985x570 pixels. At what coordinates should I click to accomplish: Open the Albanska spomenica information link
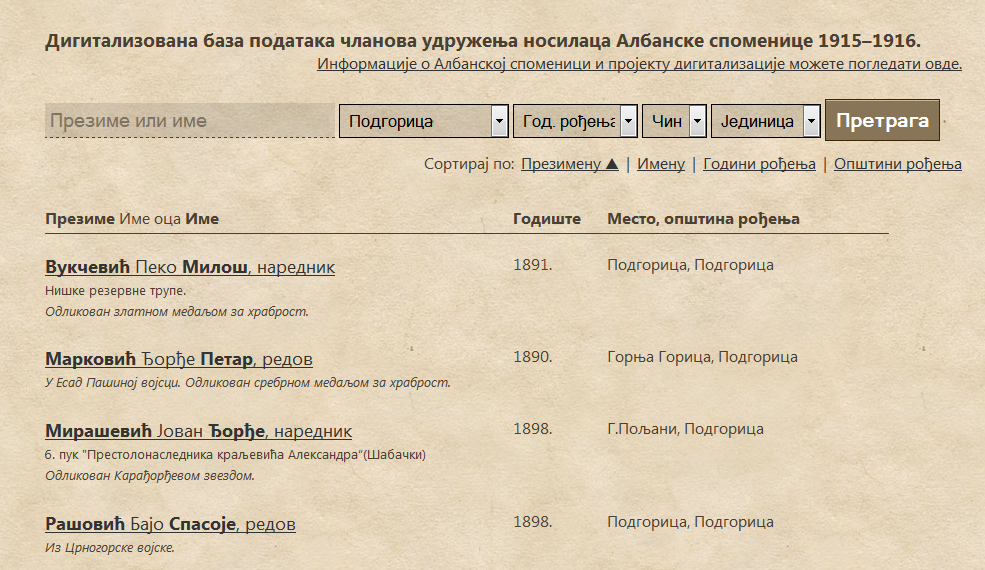click(x=639, y=63)
